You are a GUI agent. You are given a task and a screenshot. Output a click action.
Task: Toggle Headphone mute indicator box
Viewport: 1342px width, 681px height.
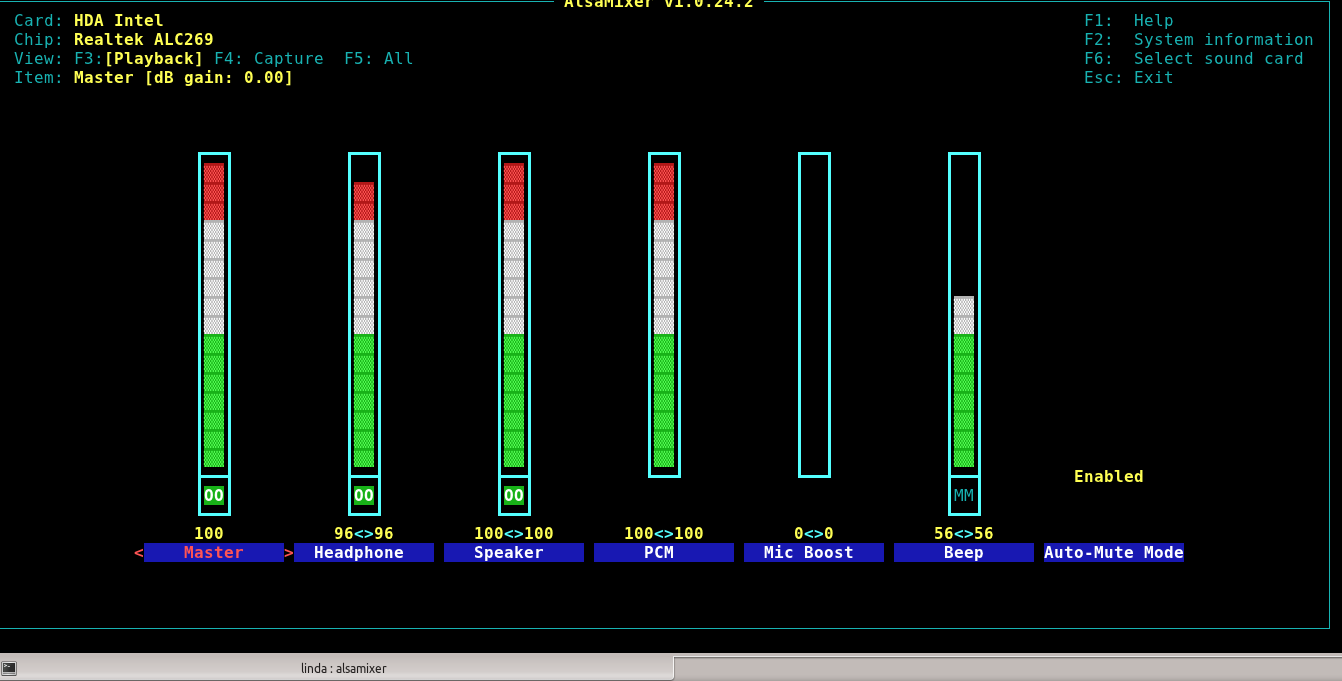pyautogui.click(x=364, y=495)
